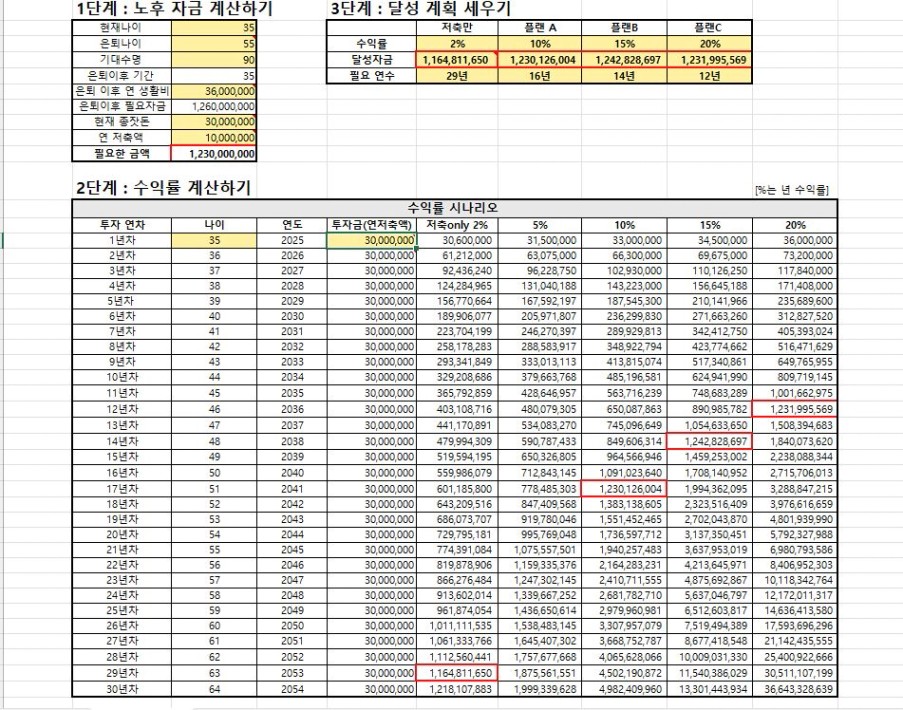Select the 29년 required years cell

click(x=457, y=75)
